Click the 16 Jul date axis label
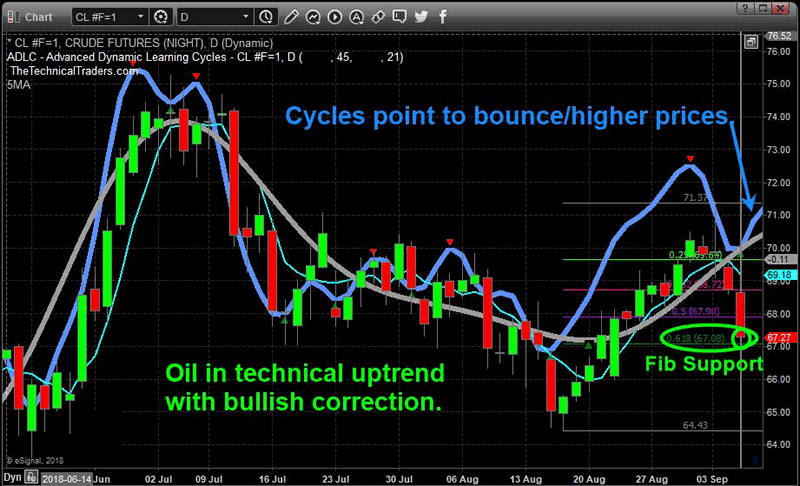This screenshot has width=800, height=486. click(x=272, y=479)
